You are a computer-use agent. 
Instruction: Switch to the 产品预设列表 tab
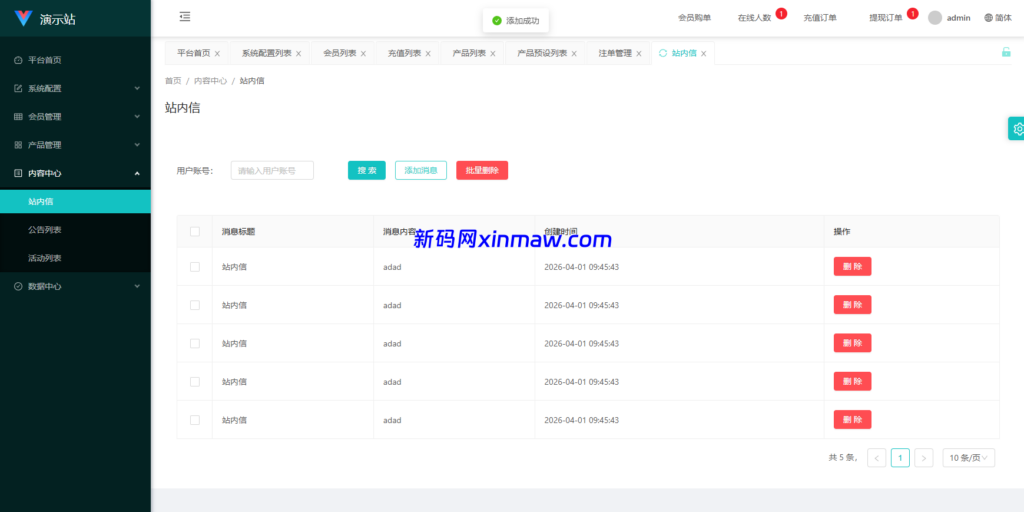click(542, 54)
